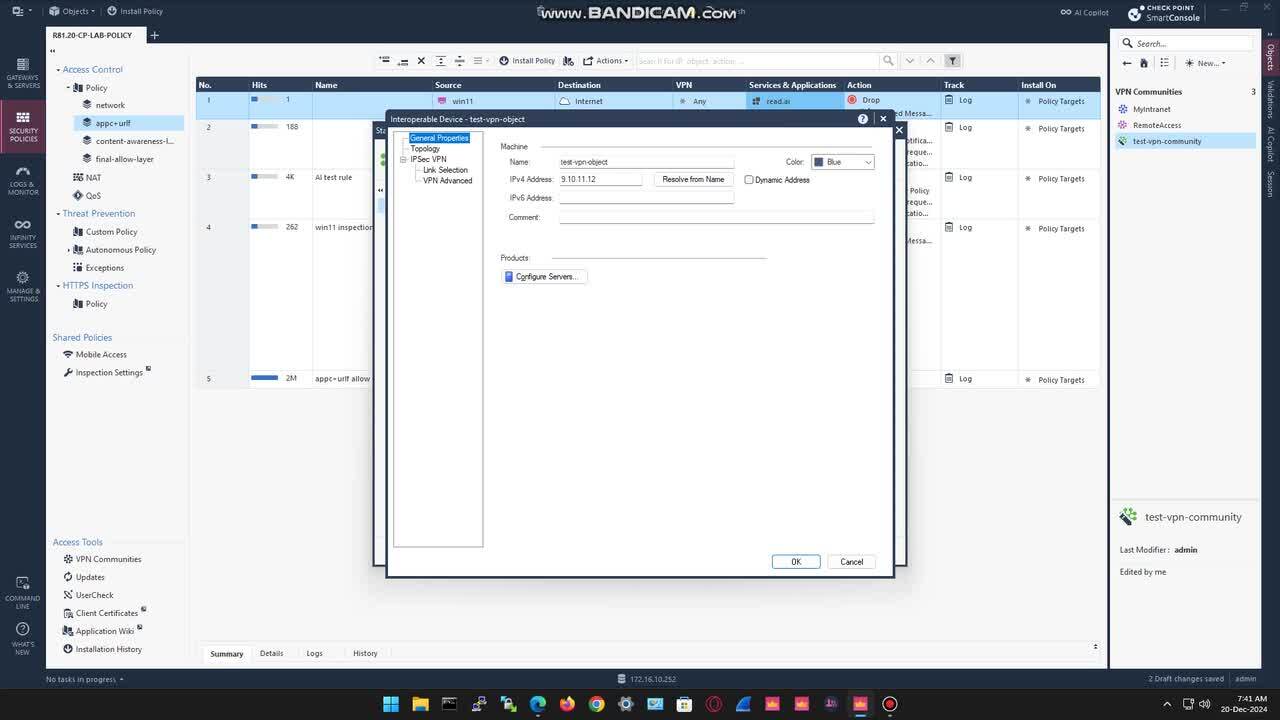Click the Resolve from Name button
Viewport: 1280px width, 720px height.
click(x=692, y=179)
